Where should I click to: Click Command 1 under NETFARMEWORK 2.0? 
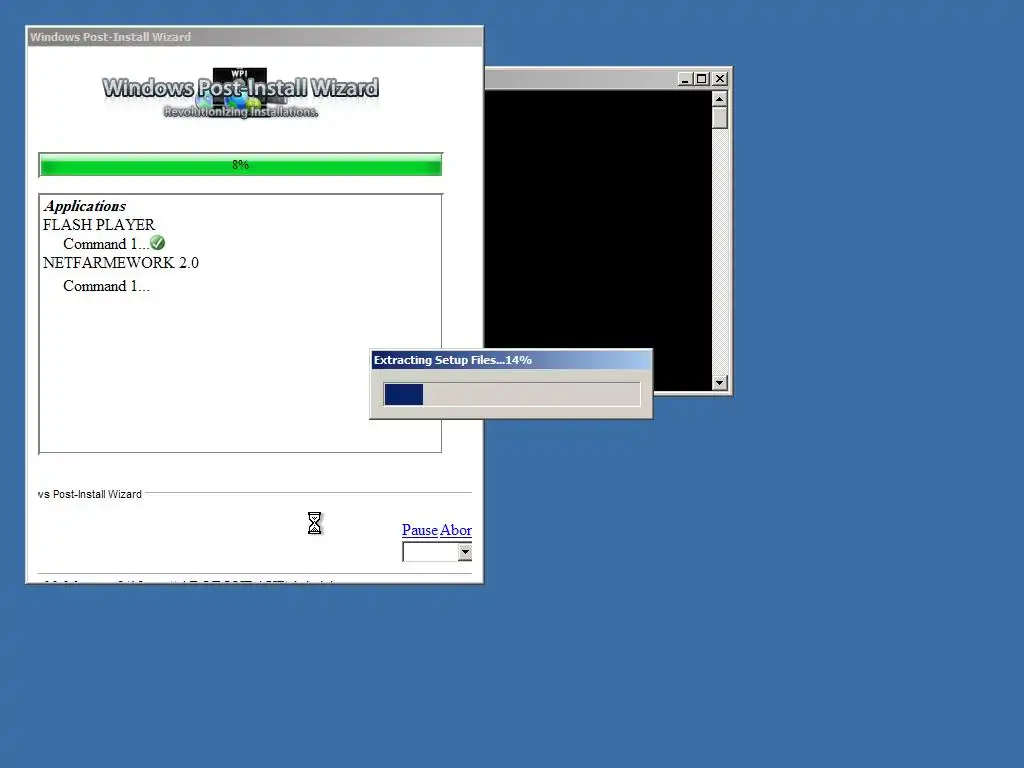point(106,286)
